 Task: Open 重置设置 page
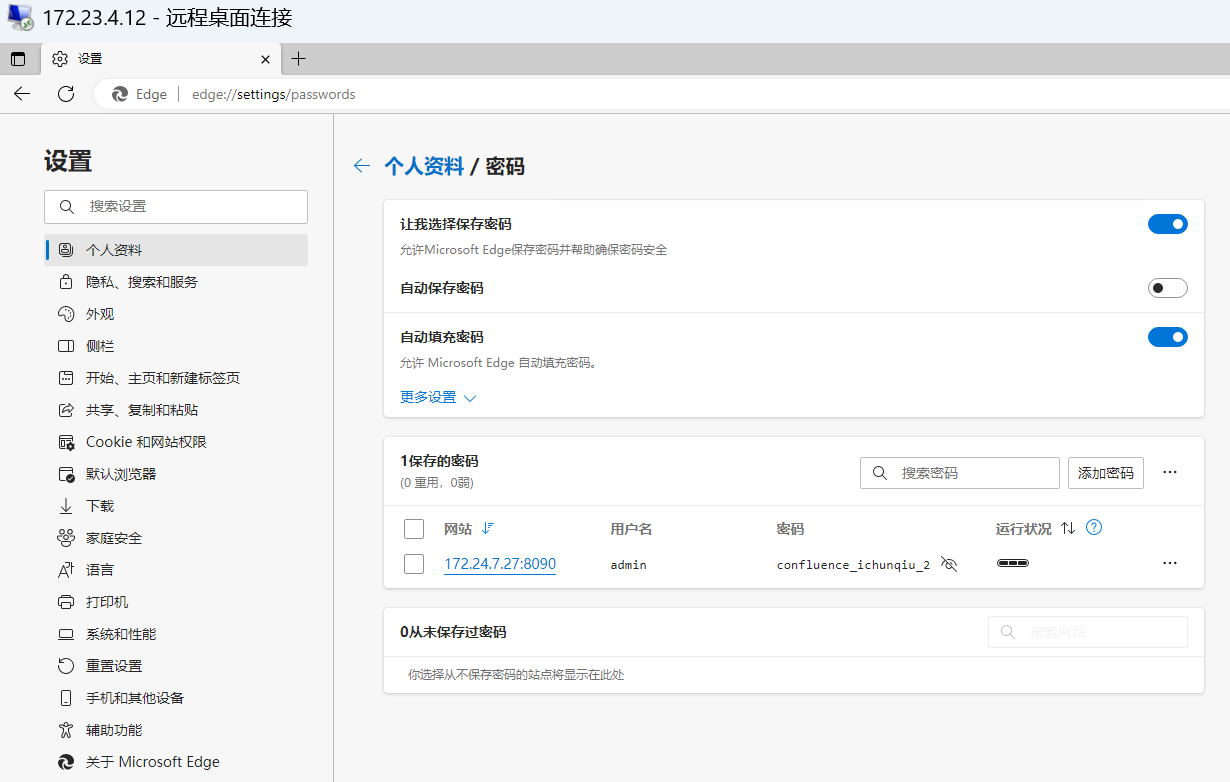[x=176, y=666]
